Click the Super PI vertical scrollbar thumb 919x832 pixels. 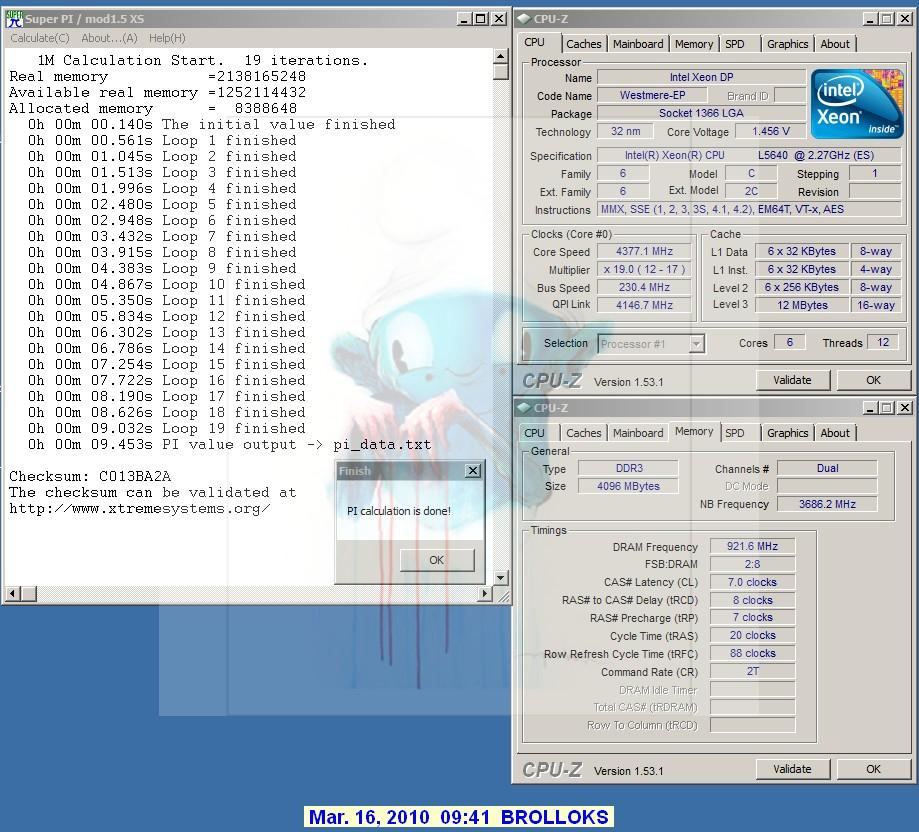click(x=501, y=71)
